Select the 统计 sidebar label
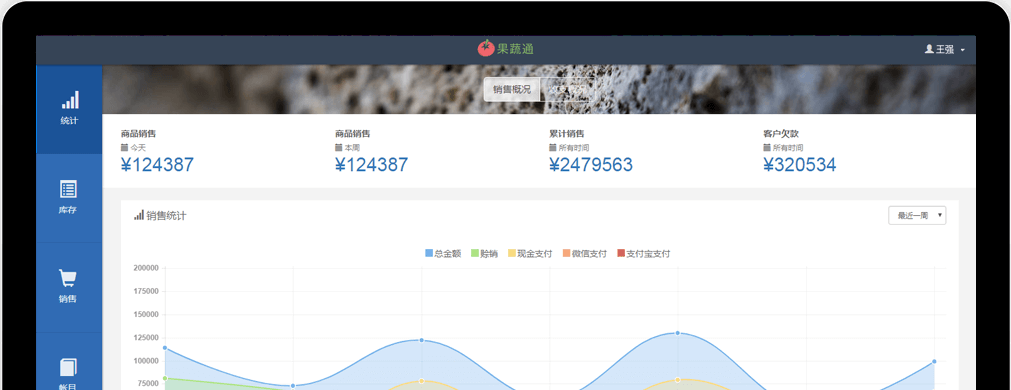This screenshot has height=390, width=1011. point(70,121)
